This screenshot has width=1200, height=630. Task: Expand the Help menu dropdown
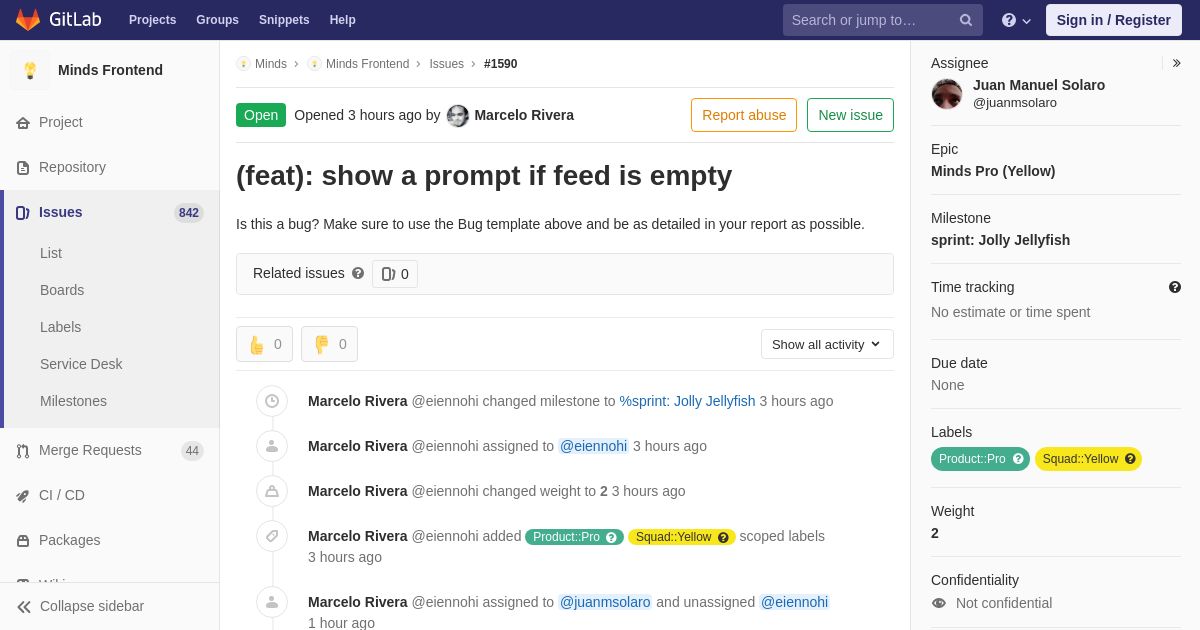(x=1016, y=20)
